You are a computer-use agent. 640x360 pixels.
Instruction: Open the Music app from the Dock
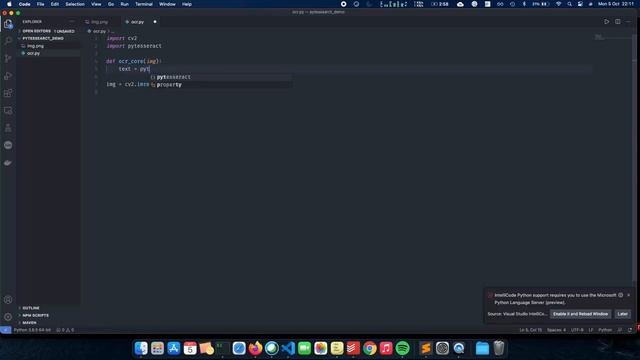tap(386, 348)
